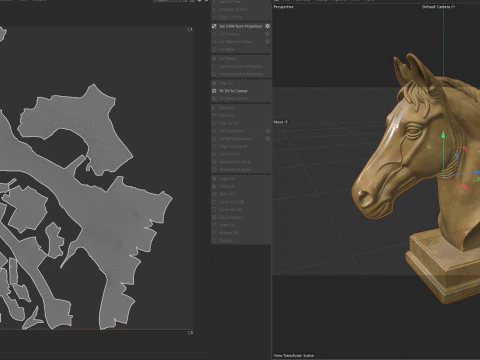The height and width of the screenshot is (360, 480).
Task: Grab the red X-axis move handle
Action: coord(465,187)
